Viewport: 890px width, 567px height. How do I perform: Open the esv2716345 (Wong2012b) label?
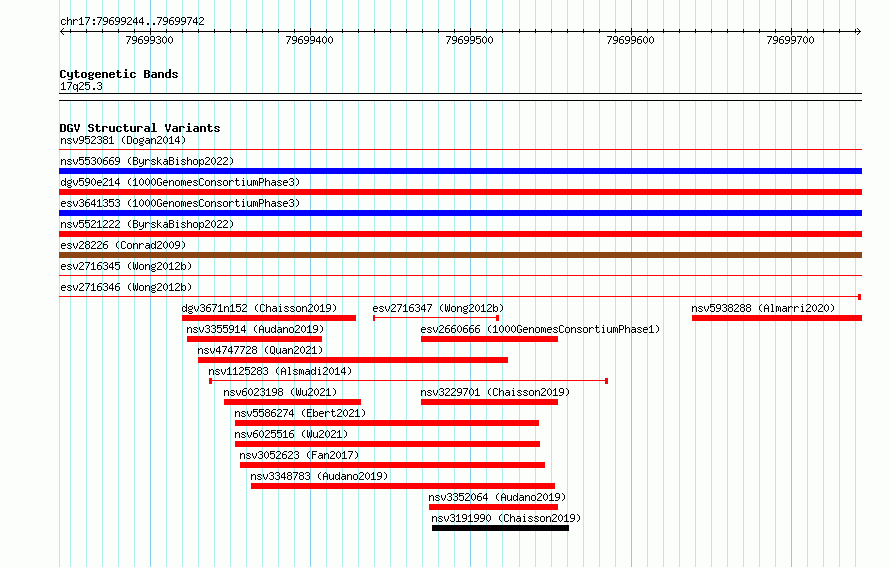(x=126, y=266)
